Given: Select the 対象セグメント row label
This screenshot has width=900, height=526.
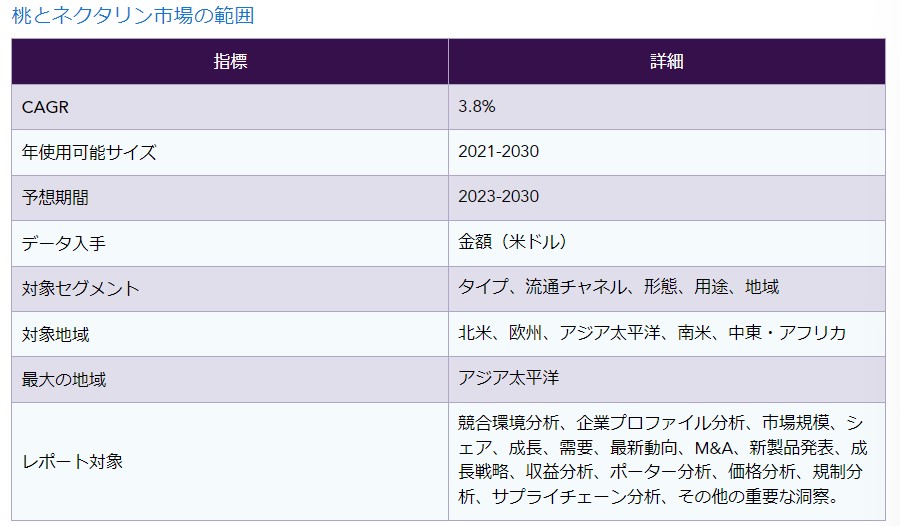Looking at the screenshot, I should (80, 289).
